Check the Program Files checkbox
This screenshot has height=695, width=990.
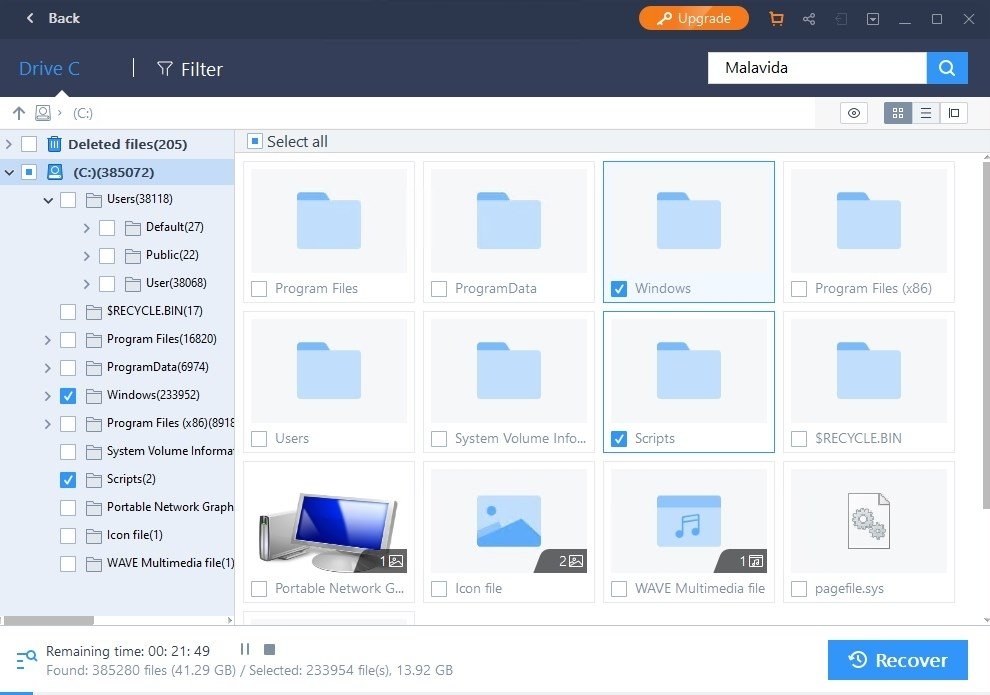pyautogui.click(x=258, y=289)
